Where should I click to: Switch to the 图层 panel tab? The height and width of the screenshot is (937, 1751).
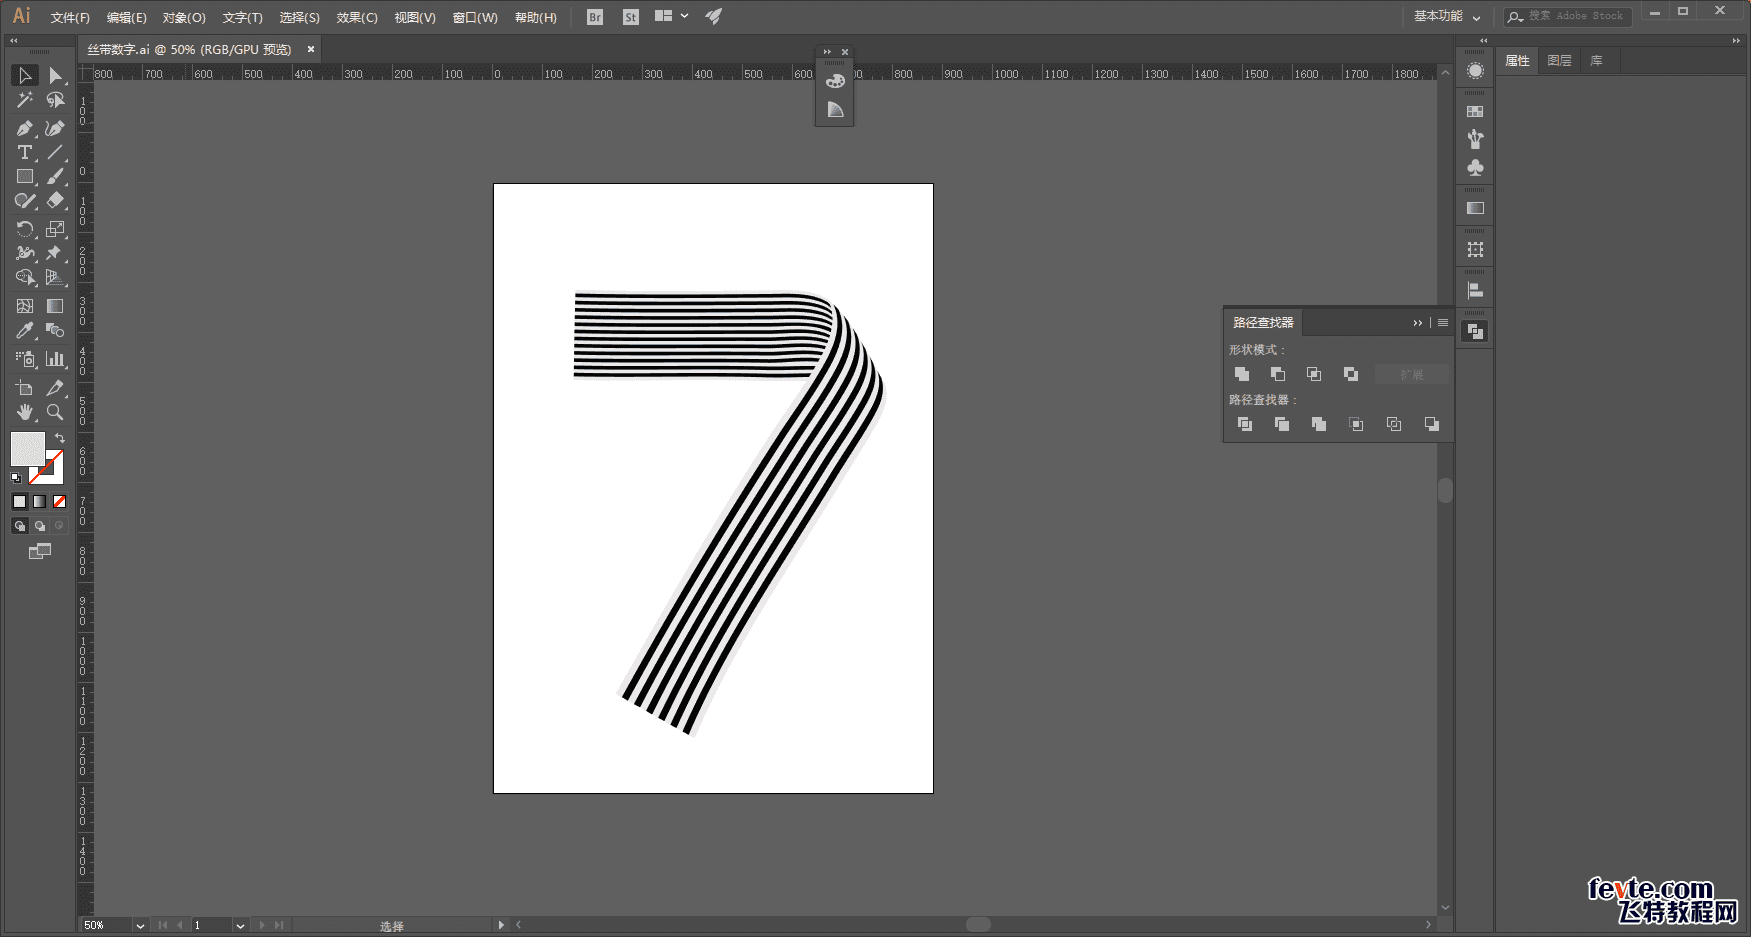1559,61
